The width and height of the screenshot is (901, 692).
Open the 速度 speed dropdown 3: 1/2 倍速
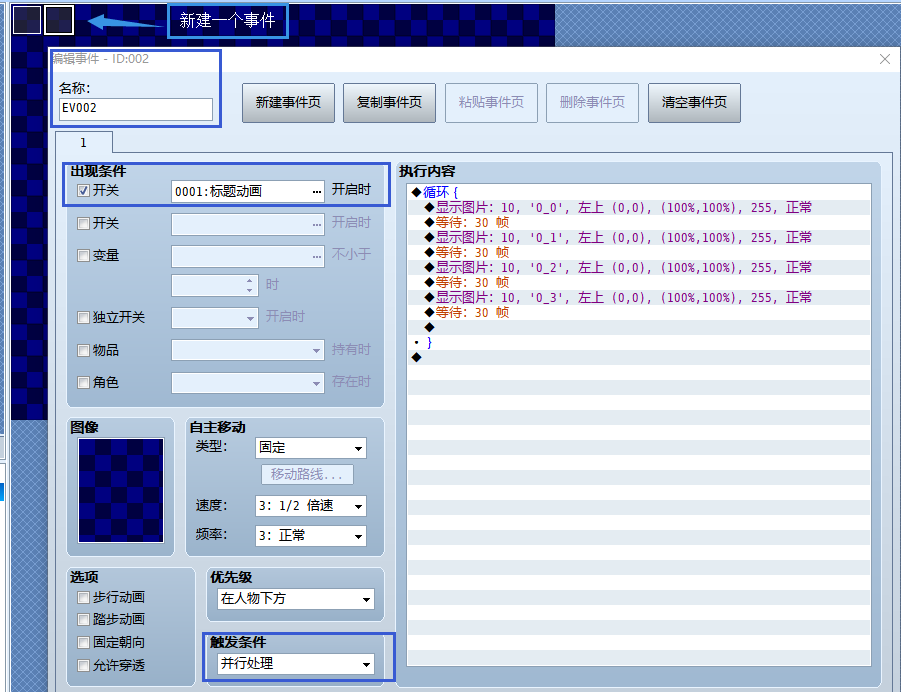pos(311,506)
